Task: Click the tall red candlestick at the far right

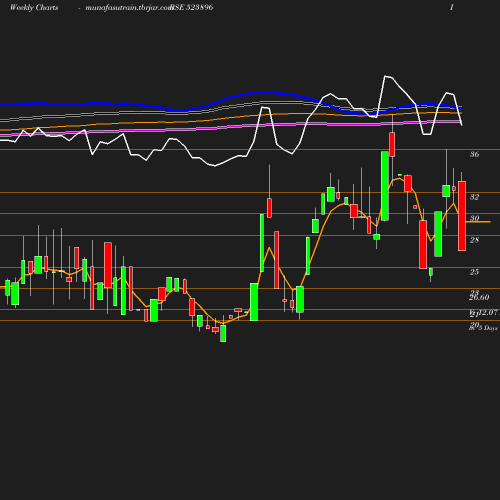Action: tap(462, 216)
